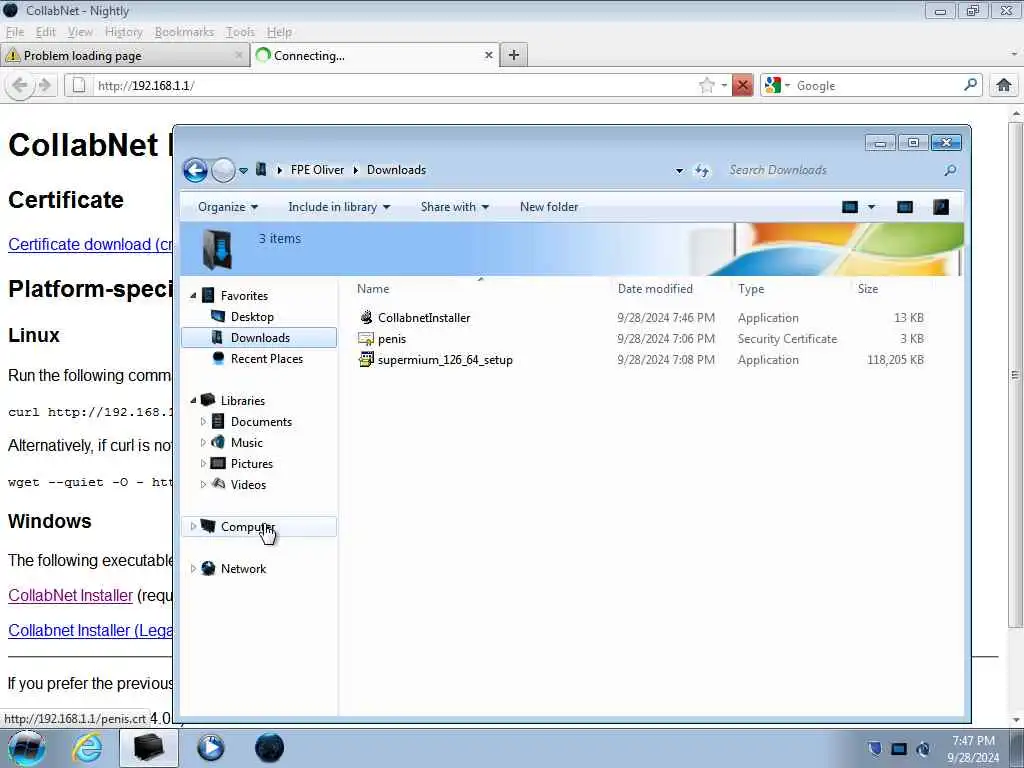Viewport: 1024px width, 768px height.
Task: Close the Connecting... tab
Action: [x=488, y=56]
